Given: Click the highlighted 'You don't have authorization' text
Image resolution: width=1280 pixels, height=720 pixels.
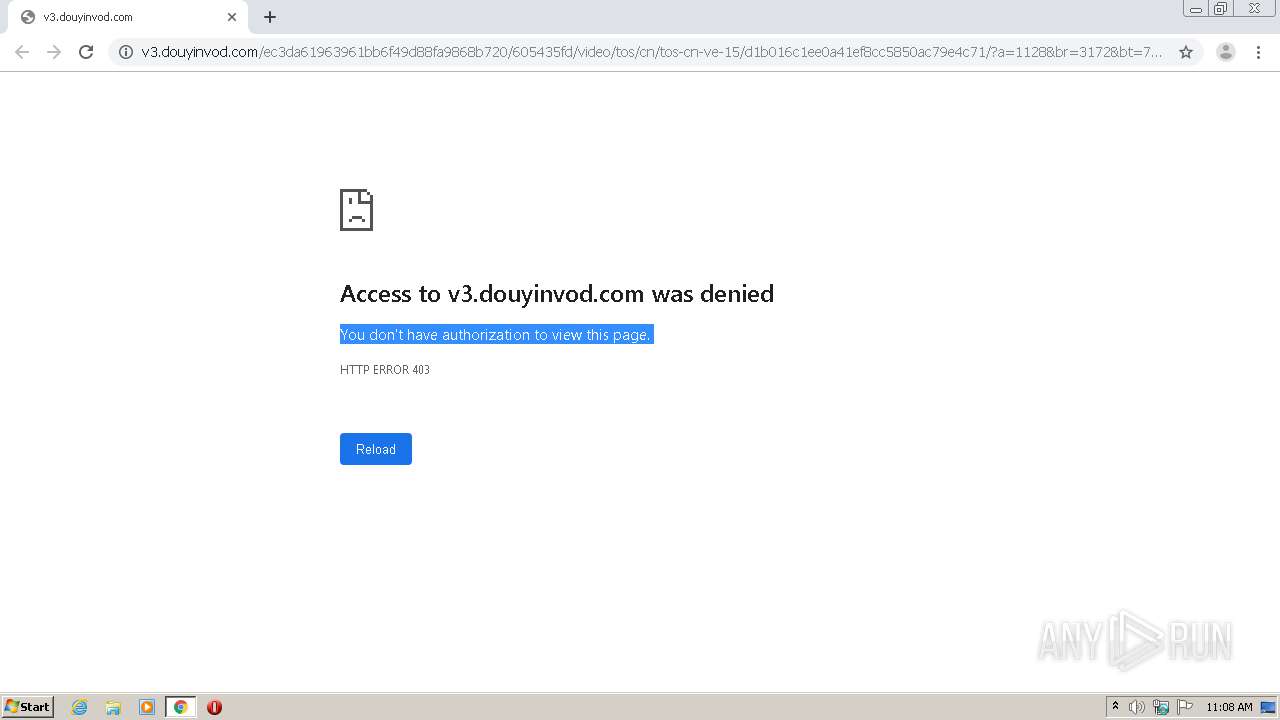Looking at the screenshot, I should 496,335.
